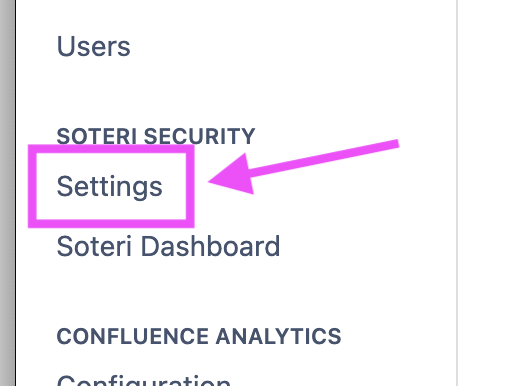
Task: Click the word CONFLUENCE in the heading
Action: (x=133, y=336)
